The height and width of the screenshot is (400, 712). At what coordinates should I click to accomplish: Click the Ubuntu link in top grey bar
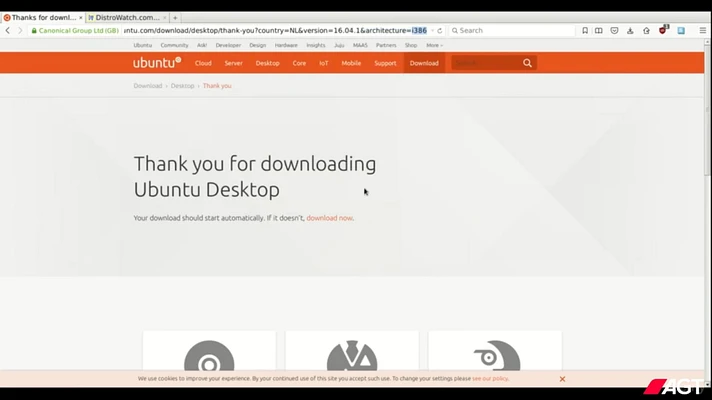tap(143, 45)
